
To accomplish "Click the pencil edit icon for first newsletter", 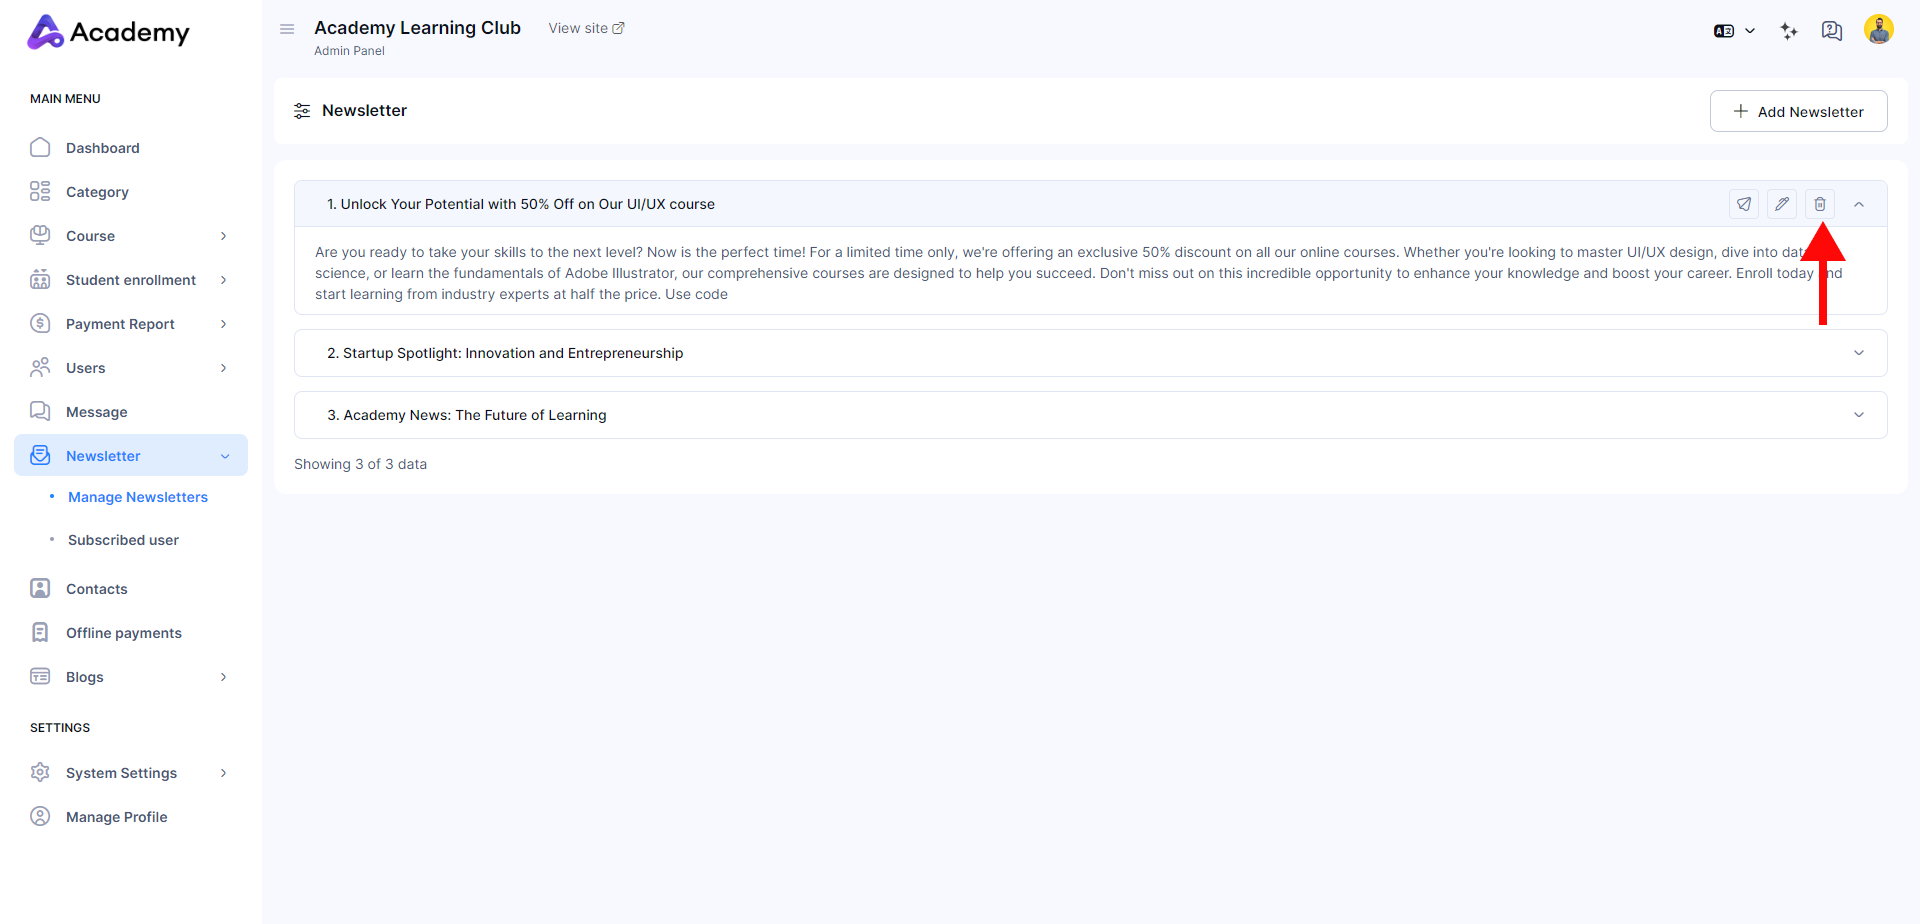I will click(1781, 204).
